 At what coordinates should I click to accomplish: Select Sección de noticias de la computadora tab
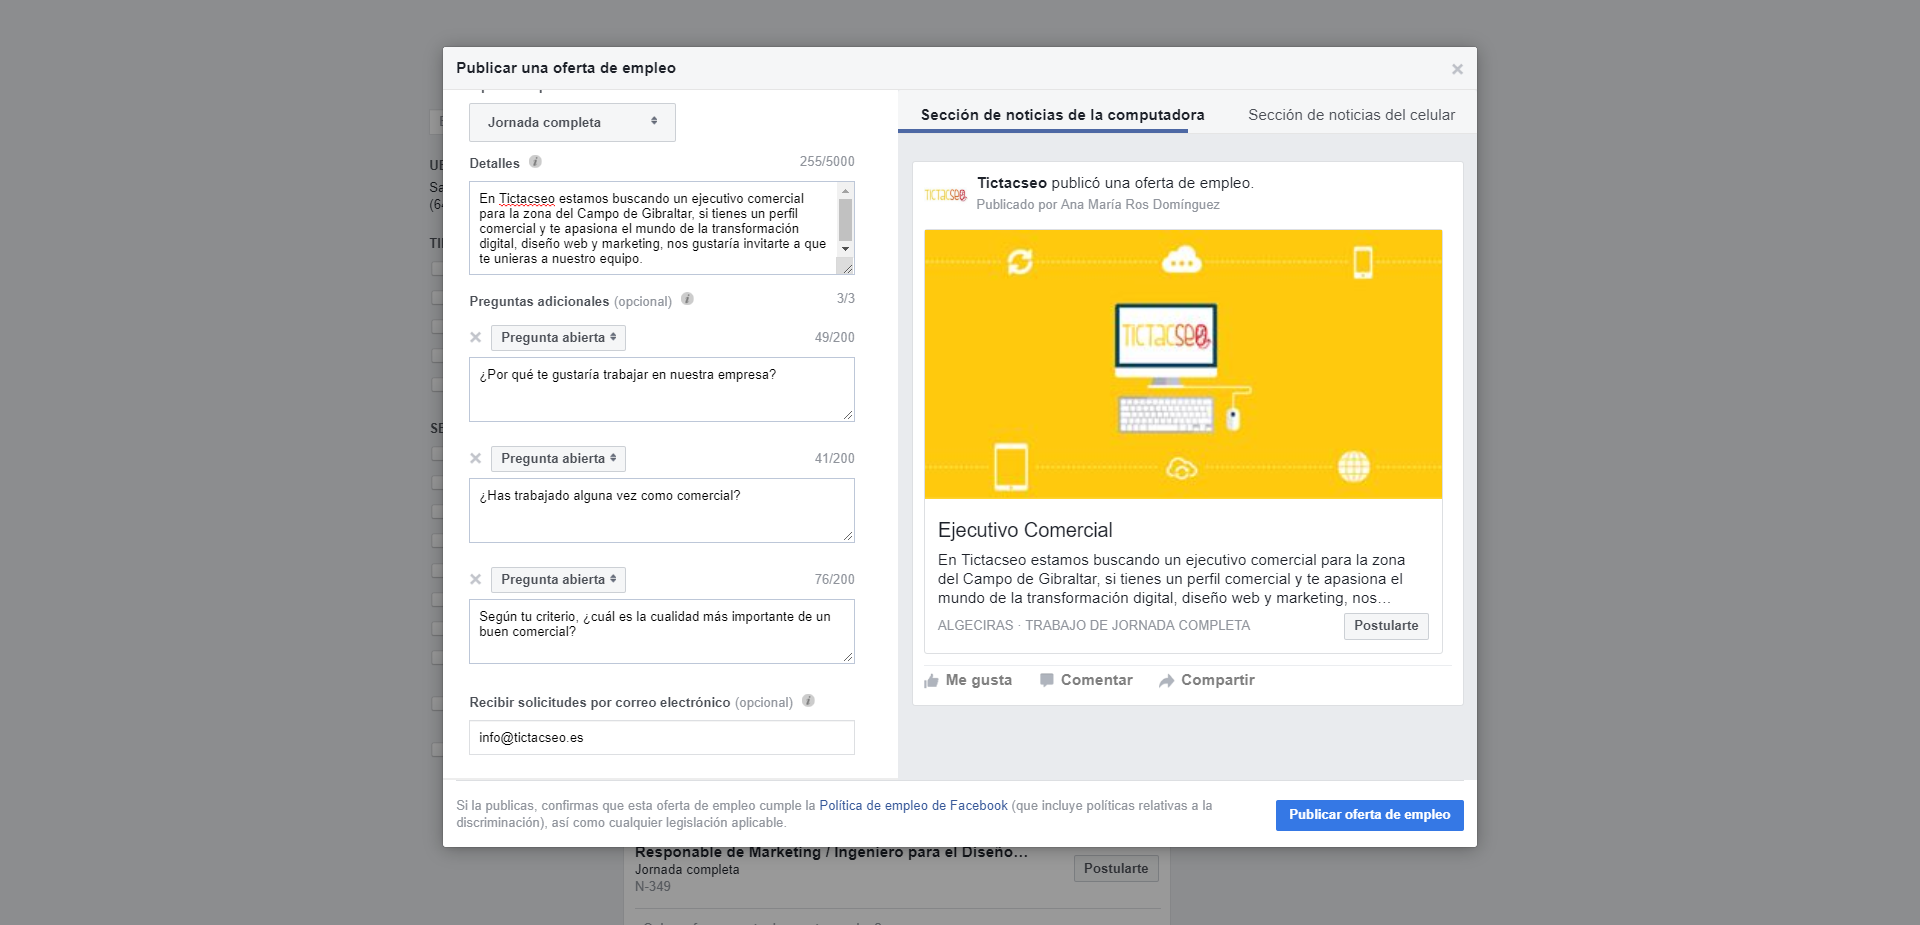point(1062,115)
